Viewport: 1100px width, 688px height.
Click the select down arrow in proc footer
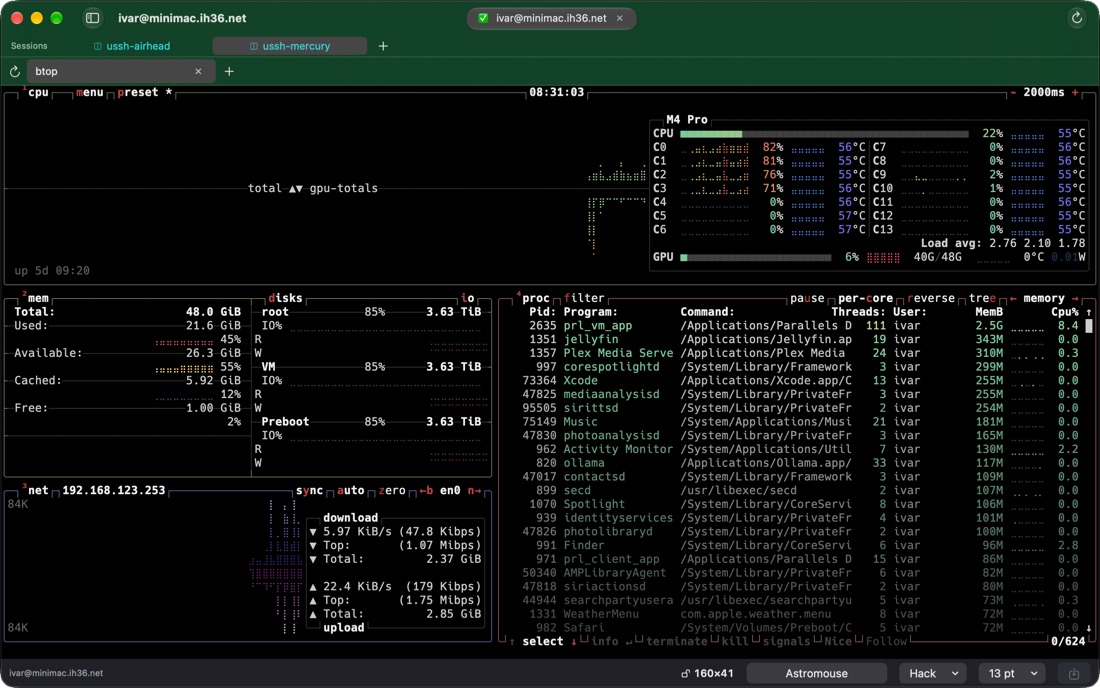(573, 642)
